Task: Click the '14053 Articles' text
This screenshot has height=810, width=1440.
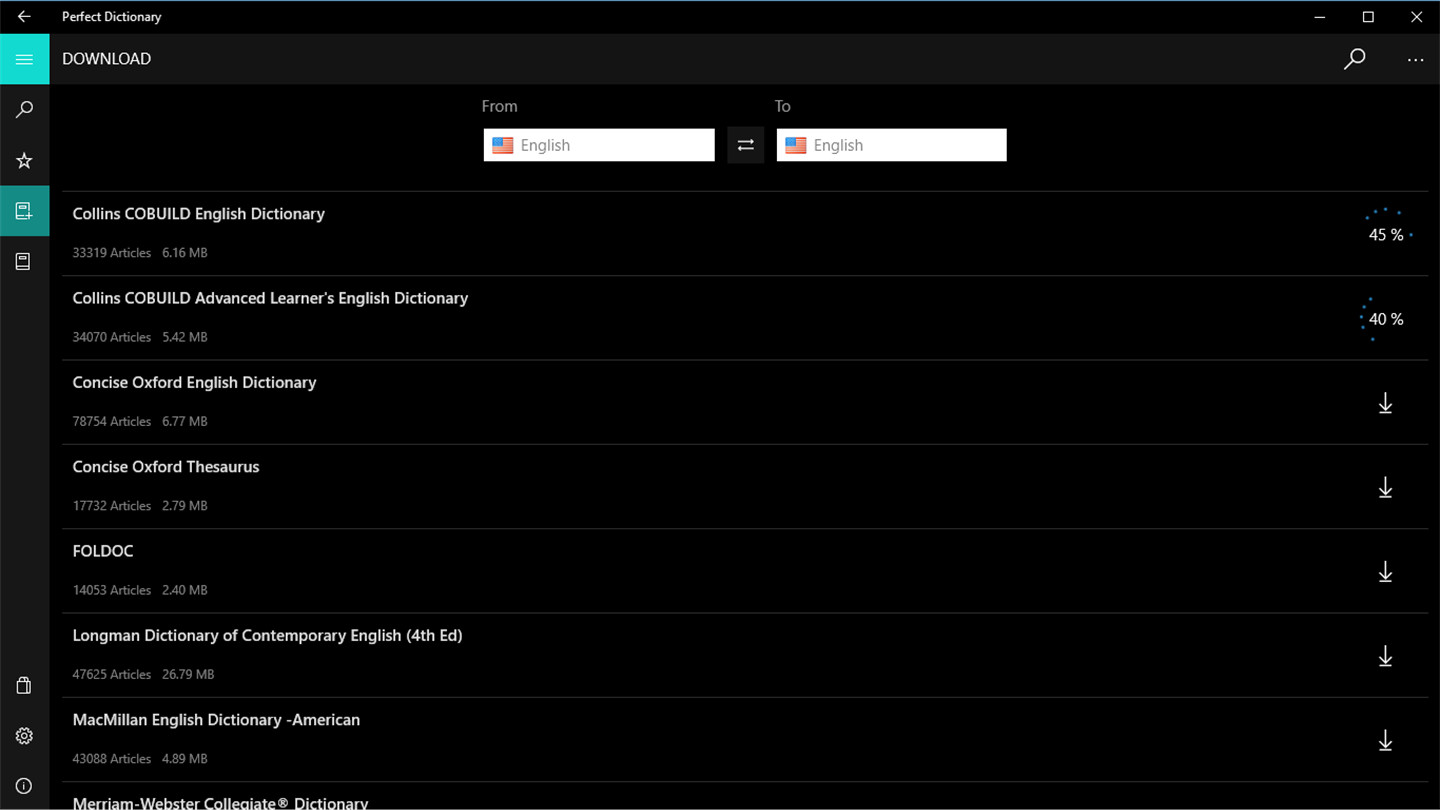Action: tap(112, 590)
